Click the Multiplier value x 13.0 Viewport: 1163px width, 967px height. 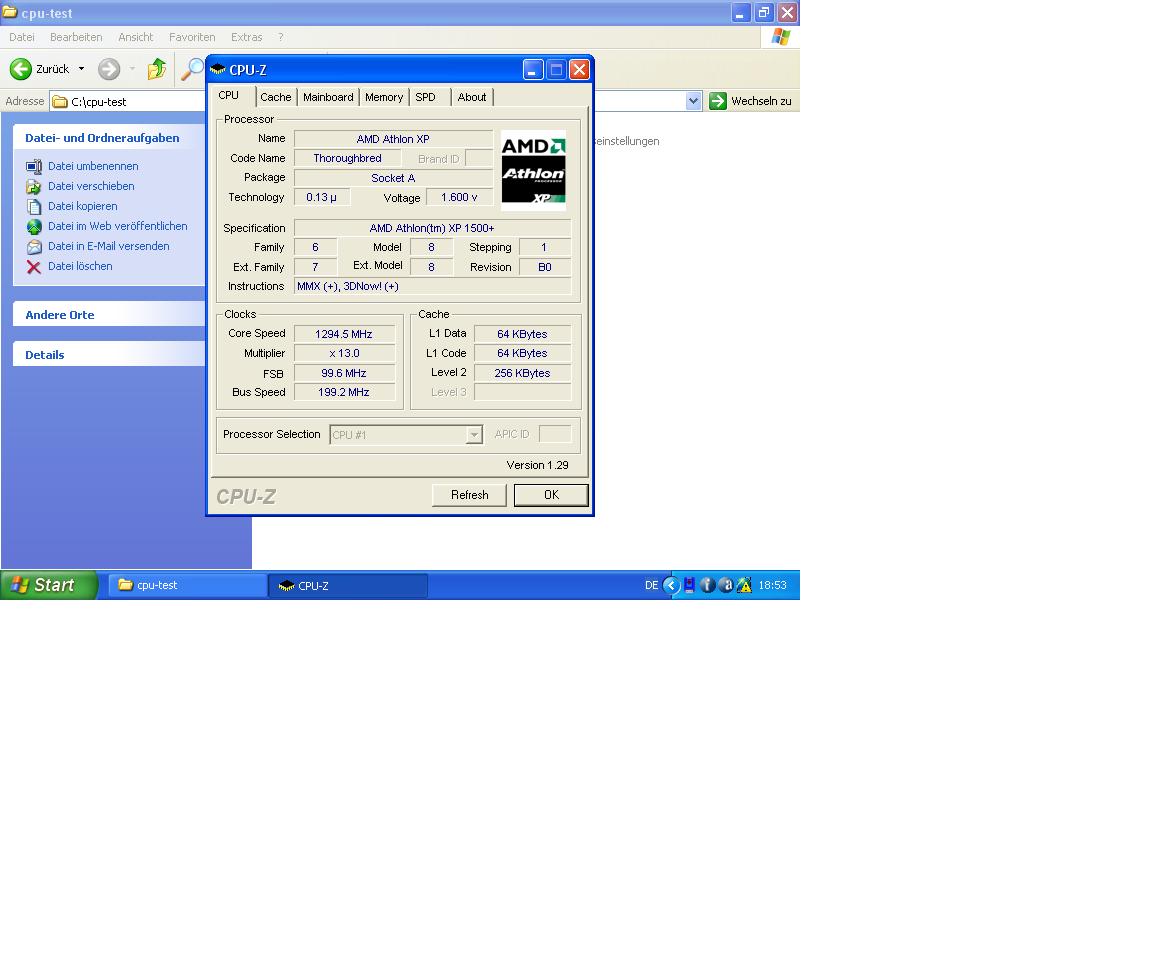click(344, 354)
